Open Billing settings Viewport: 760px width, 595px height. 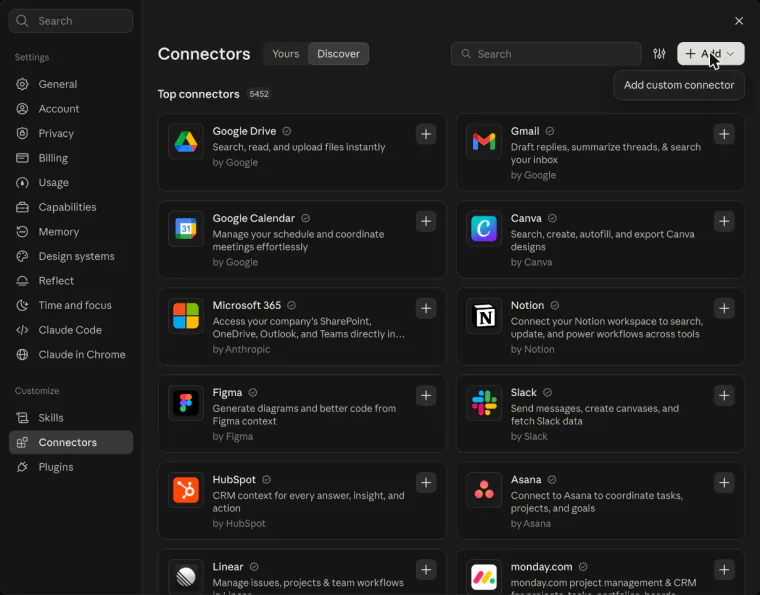click(x=71, y=158)
